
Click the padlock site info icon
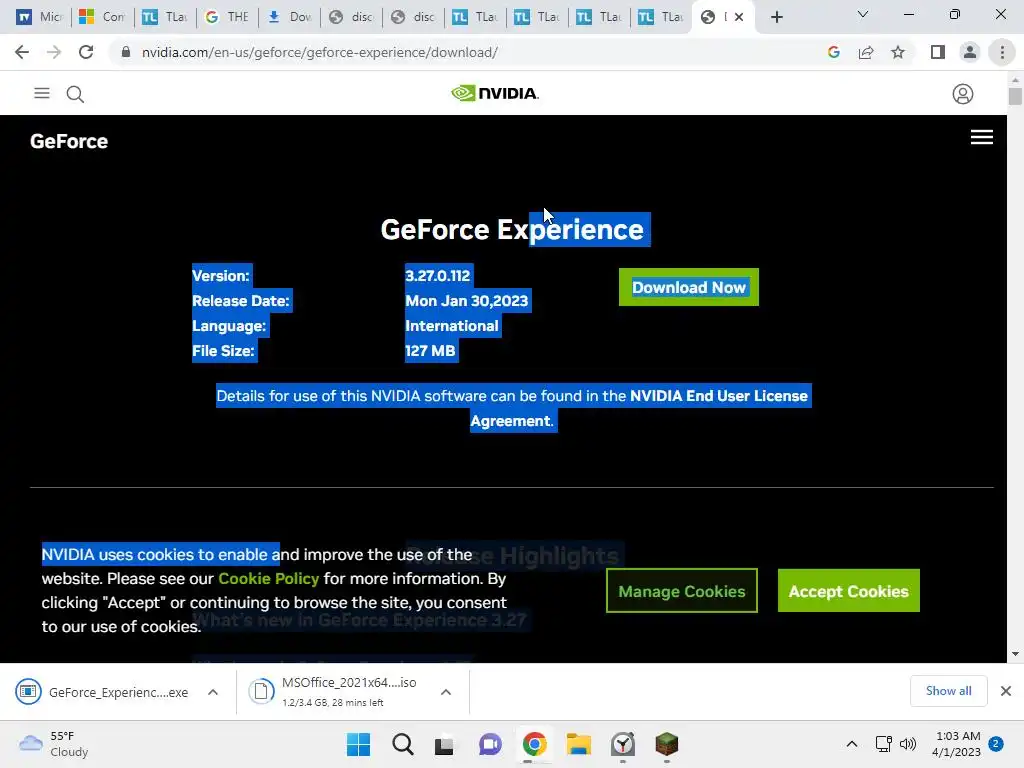pos(126,52)
